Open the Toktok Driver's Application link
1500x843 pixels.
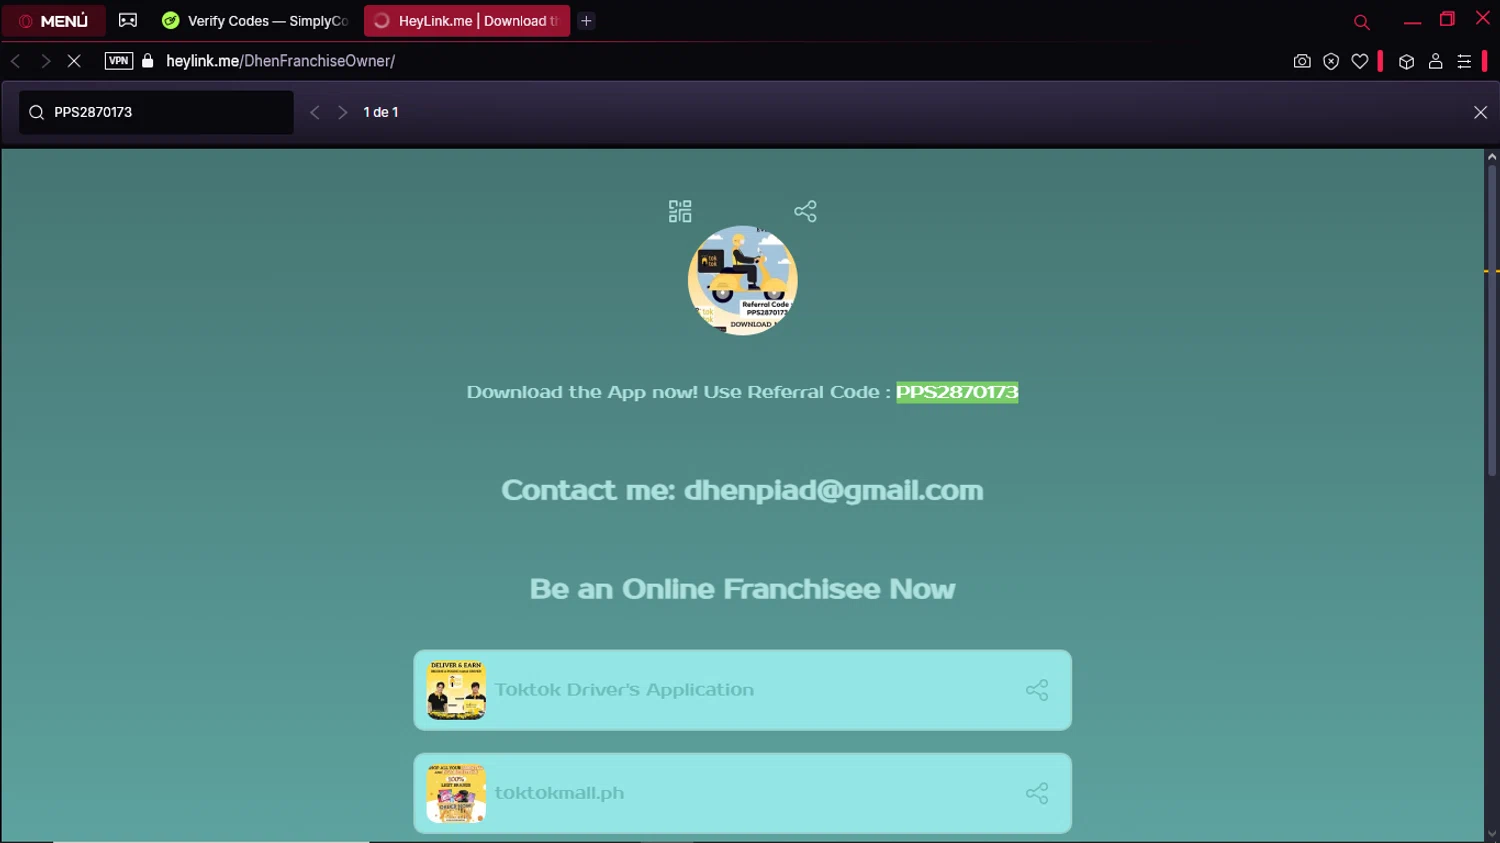pos(743,690)
